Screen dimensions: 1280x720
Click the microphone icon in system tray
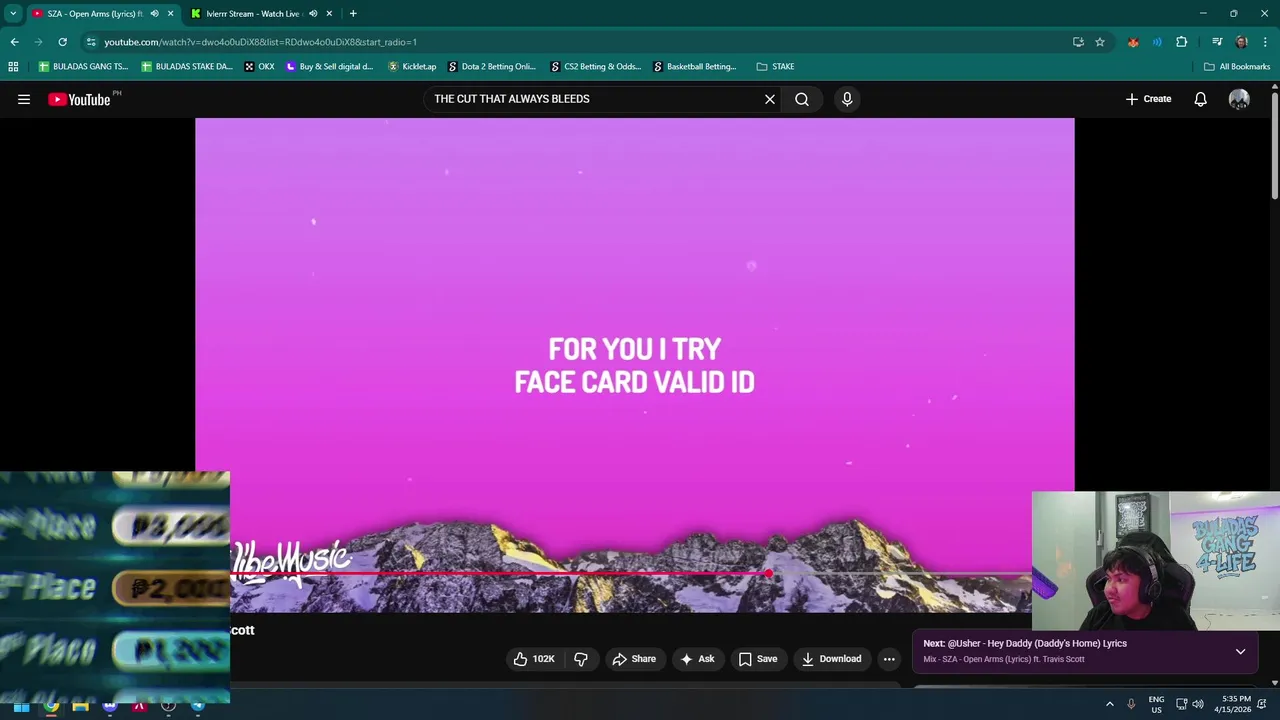pyautogui.click(x=1131, y=705)
